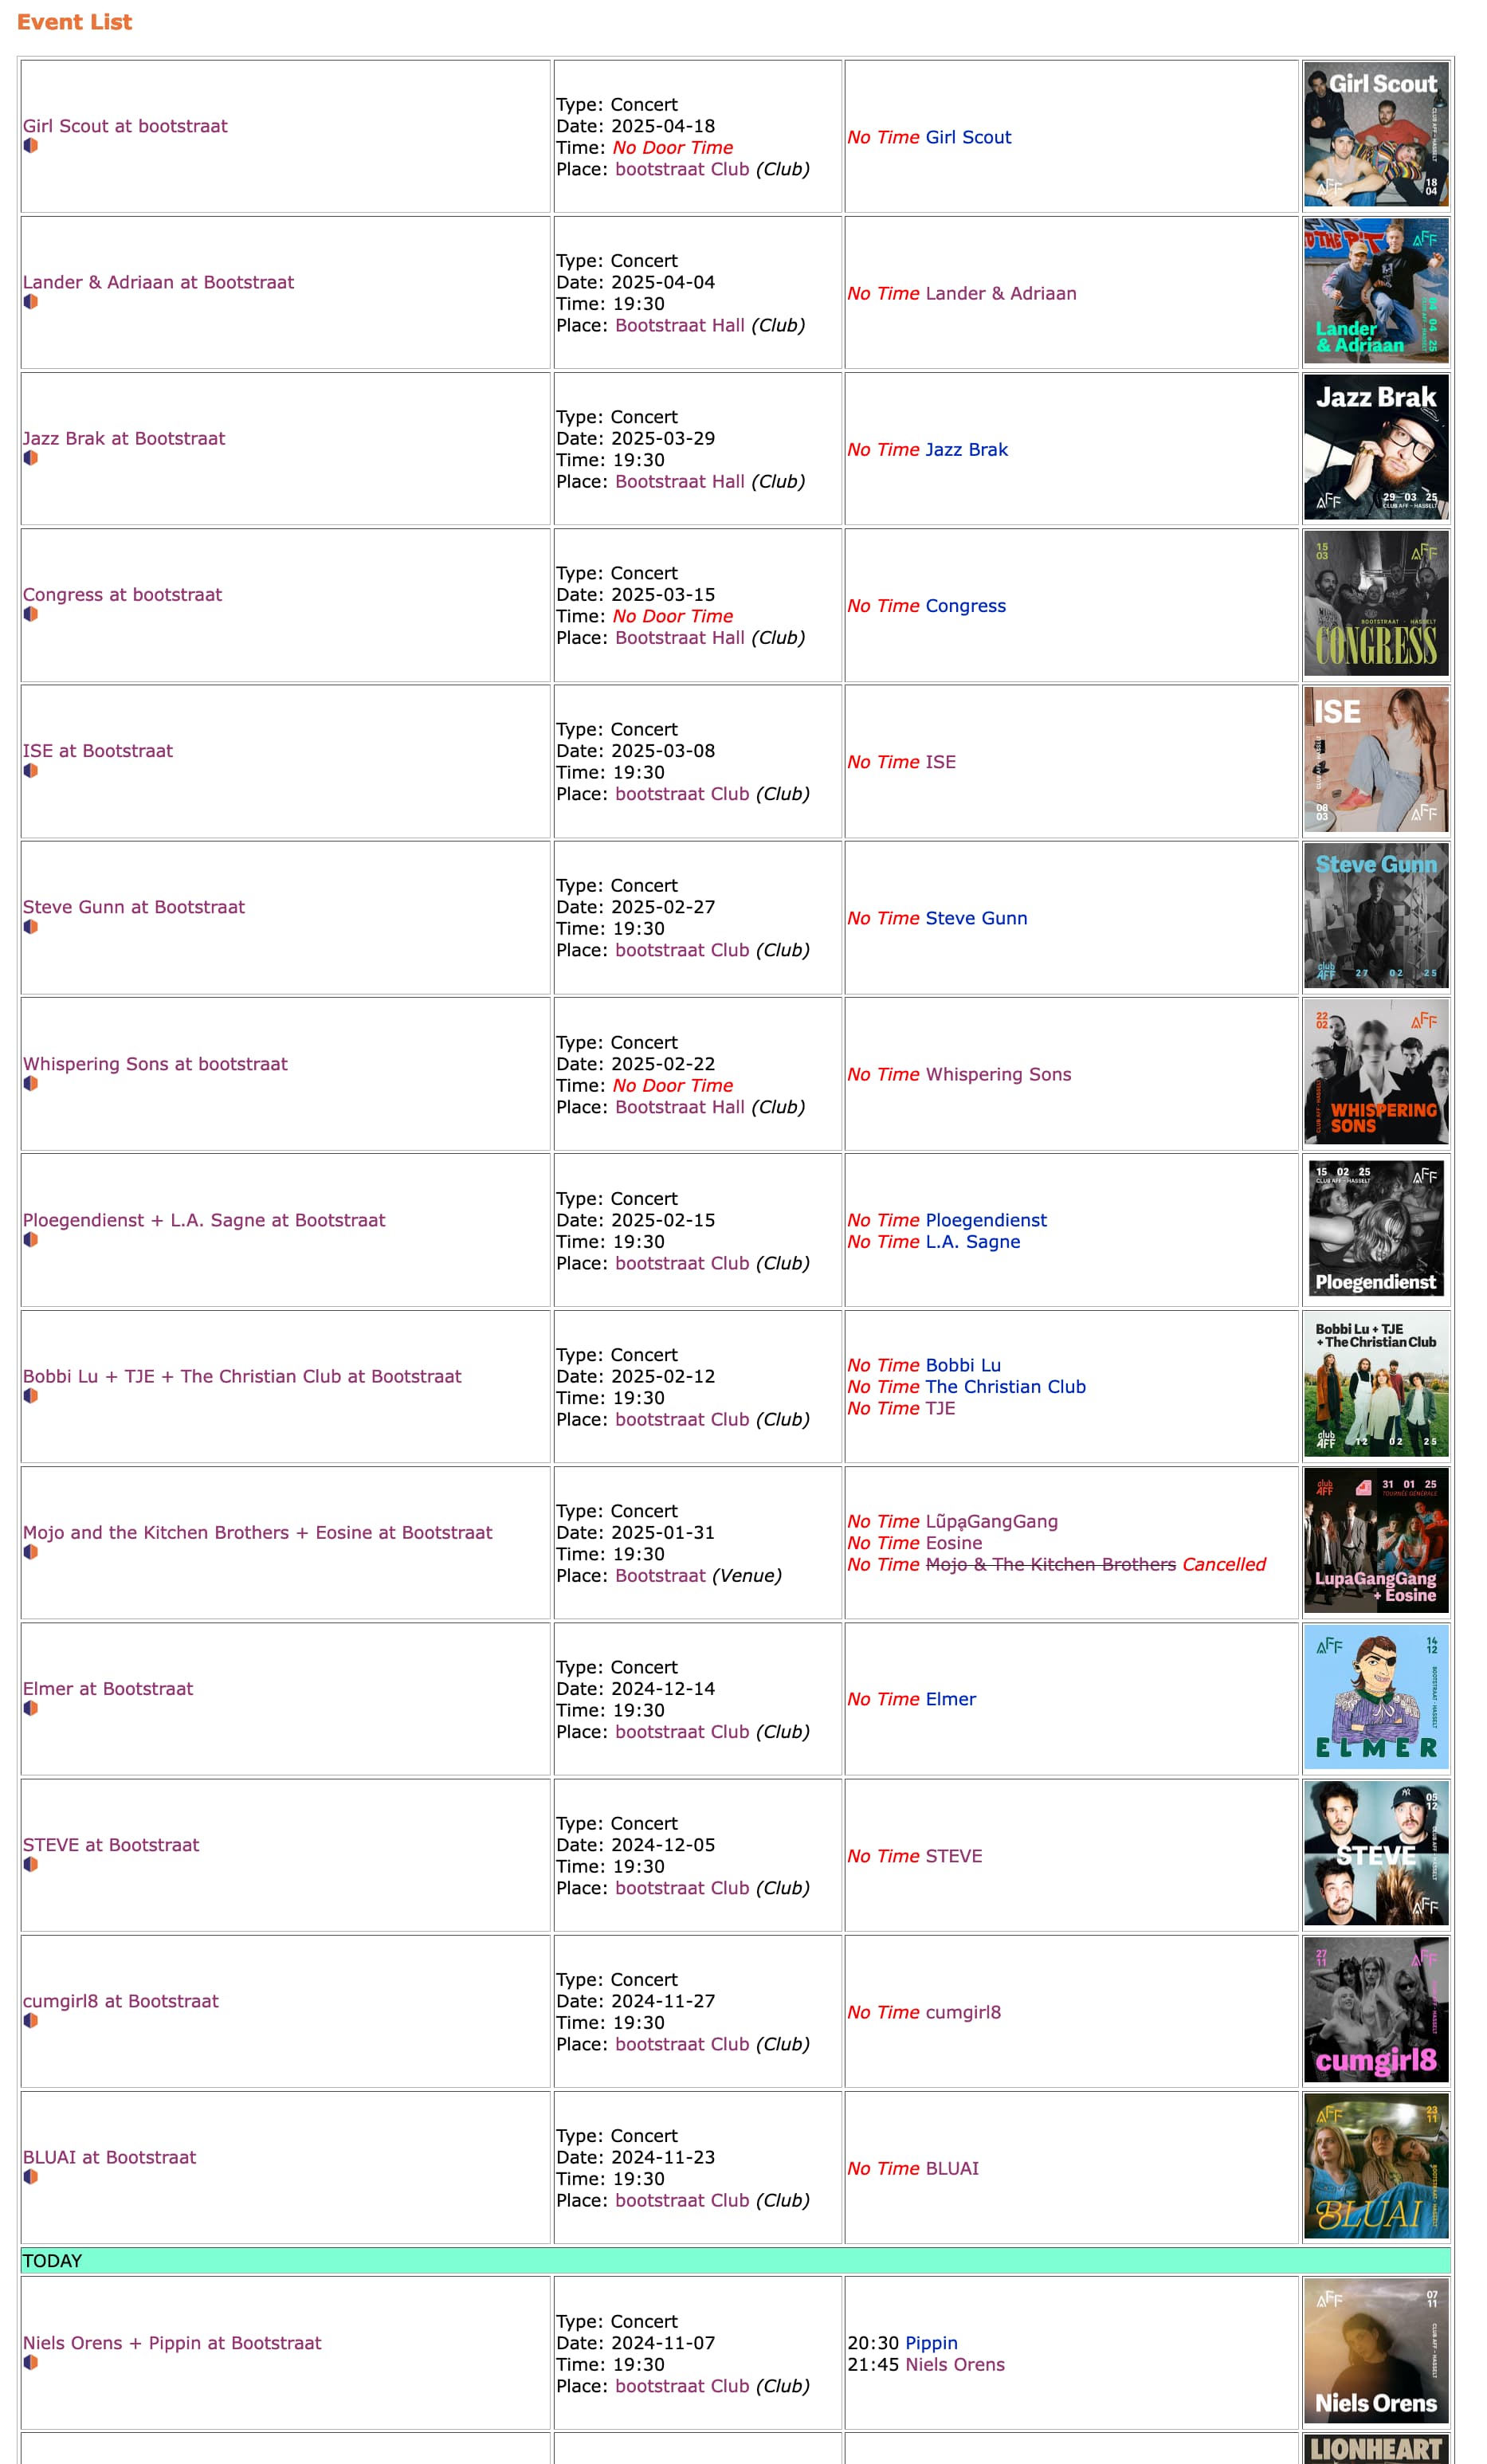Click the hexagon icon below Elmer at Bootstraat
This screenshot has width=1487, height=2464.
(x=31, y=1708)
